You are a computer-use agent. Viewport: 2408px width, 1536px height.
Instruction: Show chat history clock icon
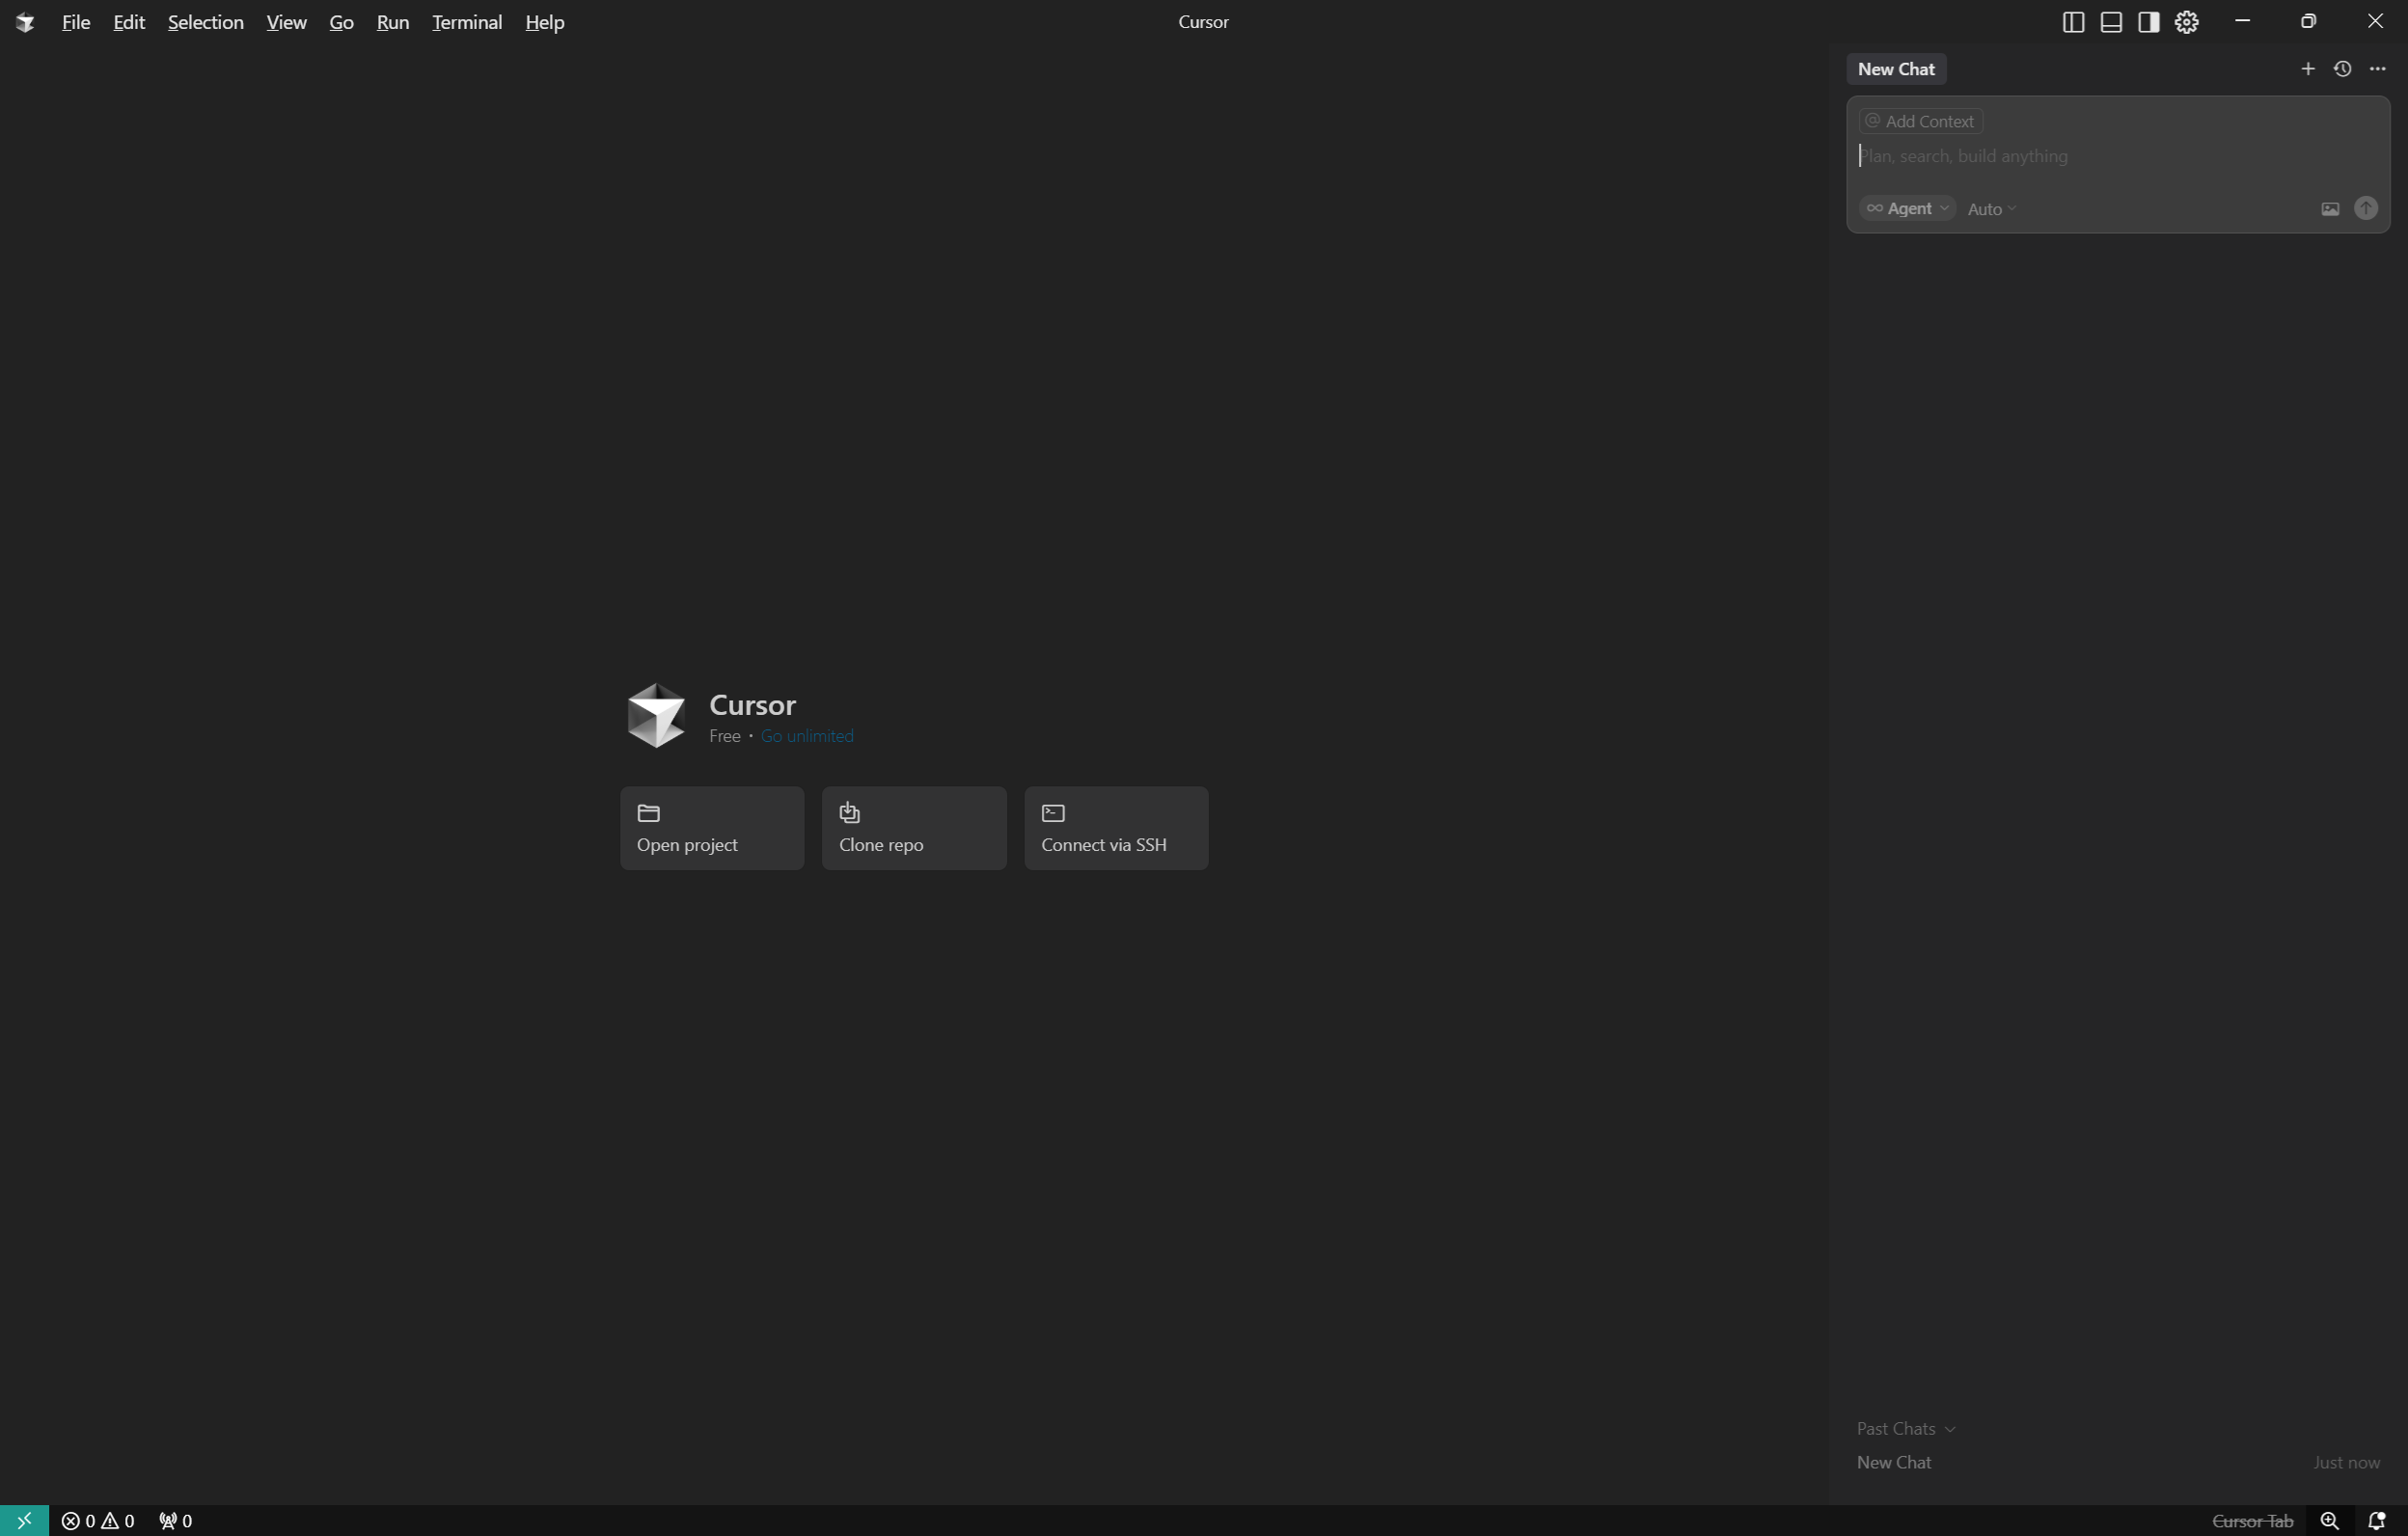[x=2342, y=69]
